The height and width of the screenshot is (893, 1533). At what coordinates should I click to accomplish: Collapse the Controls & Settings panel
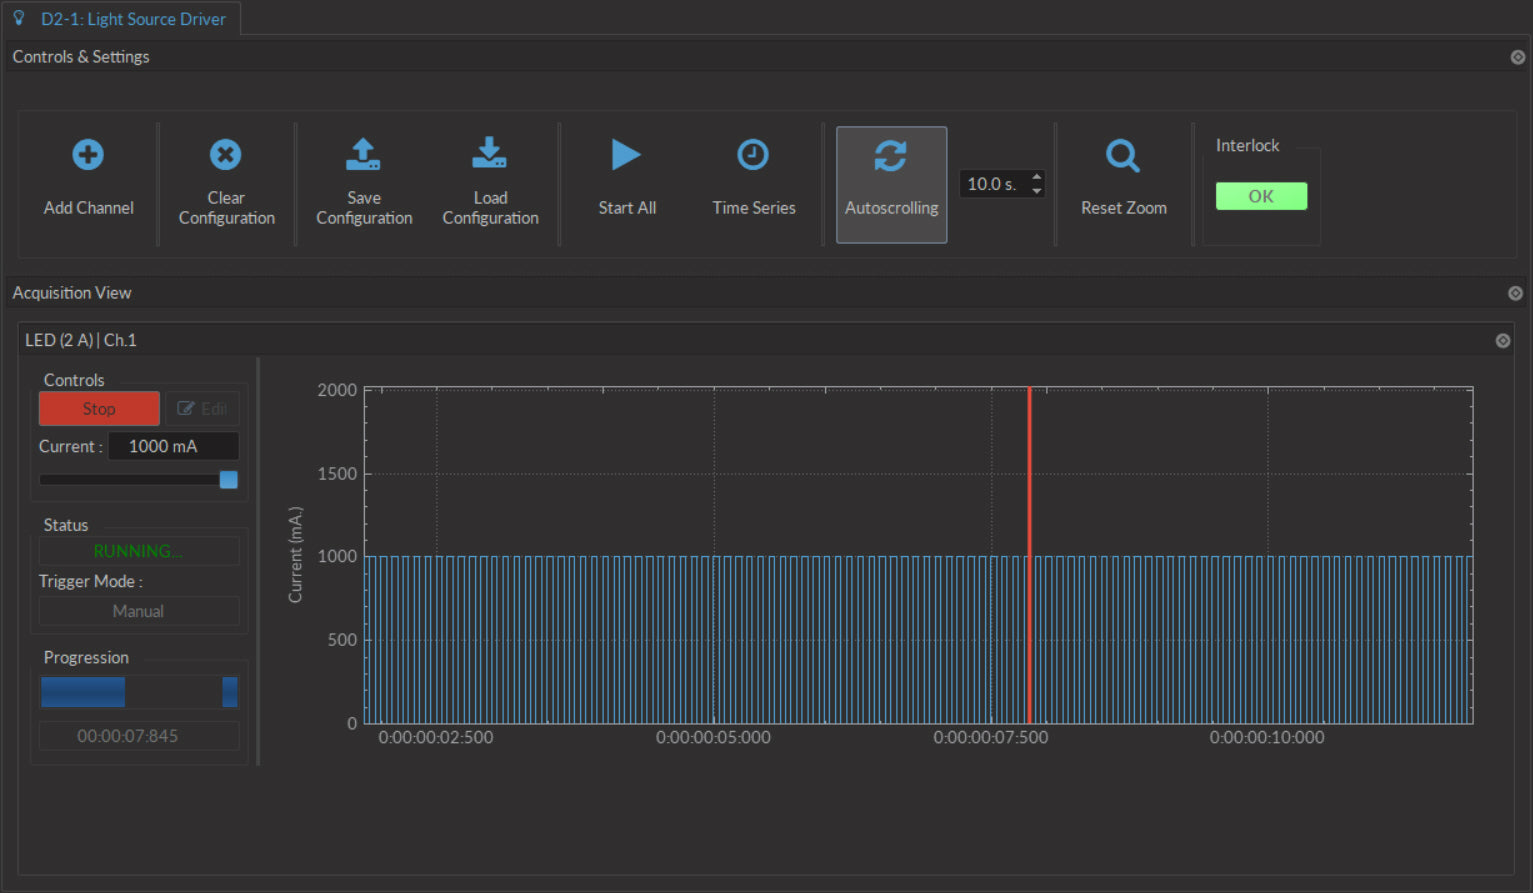(x=1517, y=57)
